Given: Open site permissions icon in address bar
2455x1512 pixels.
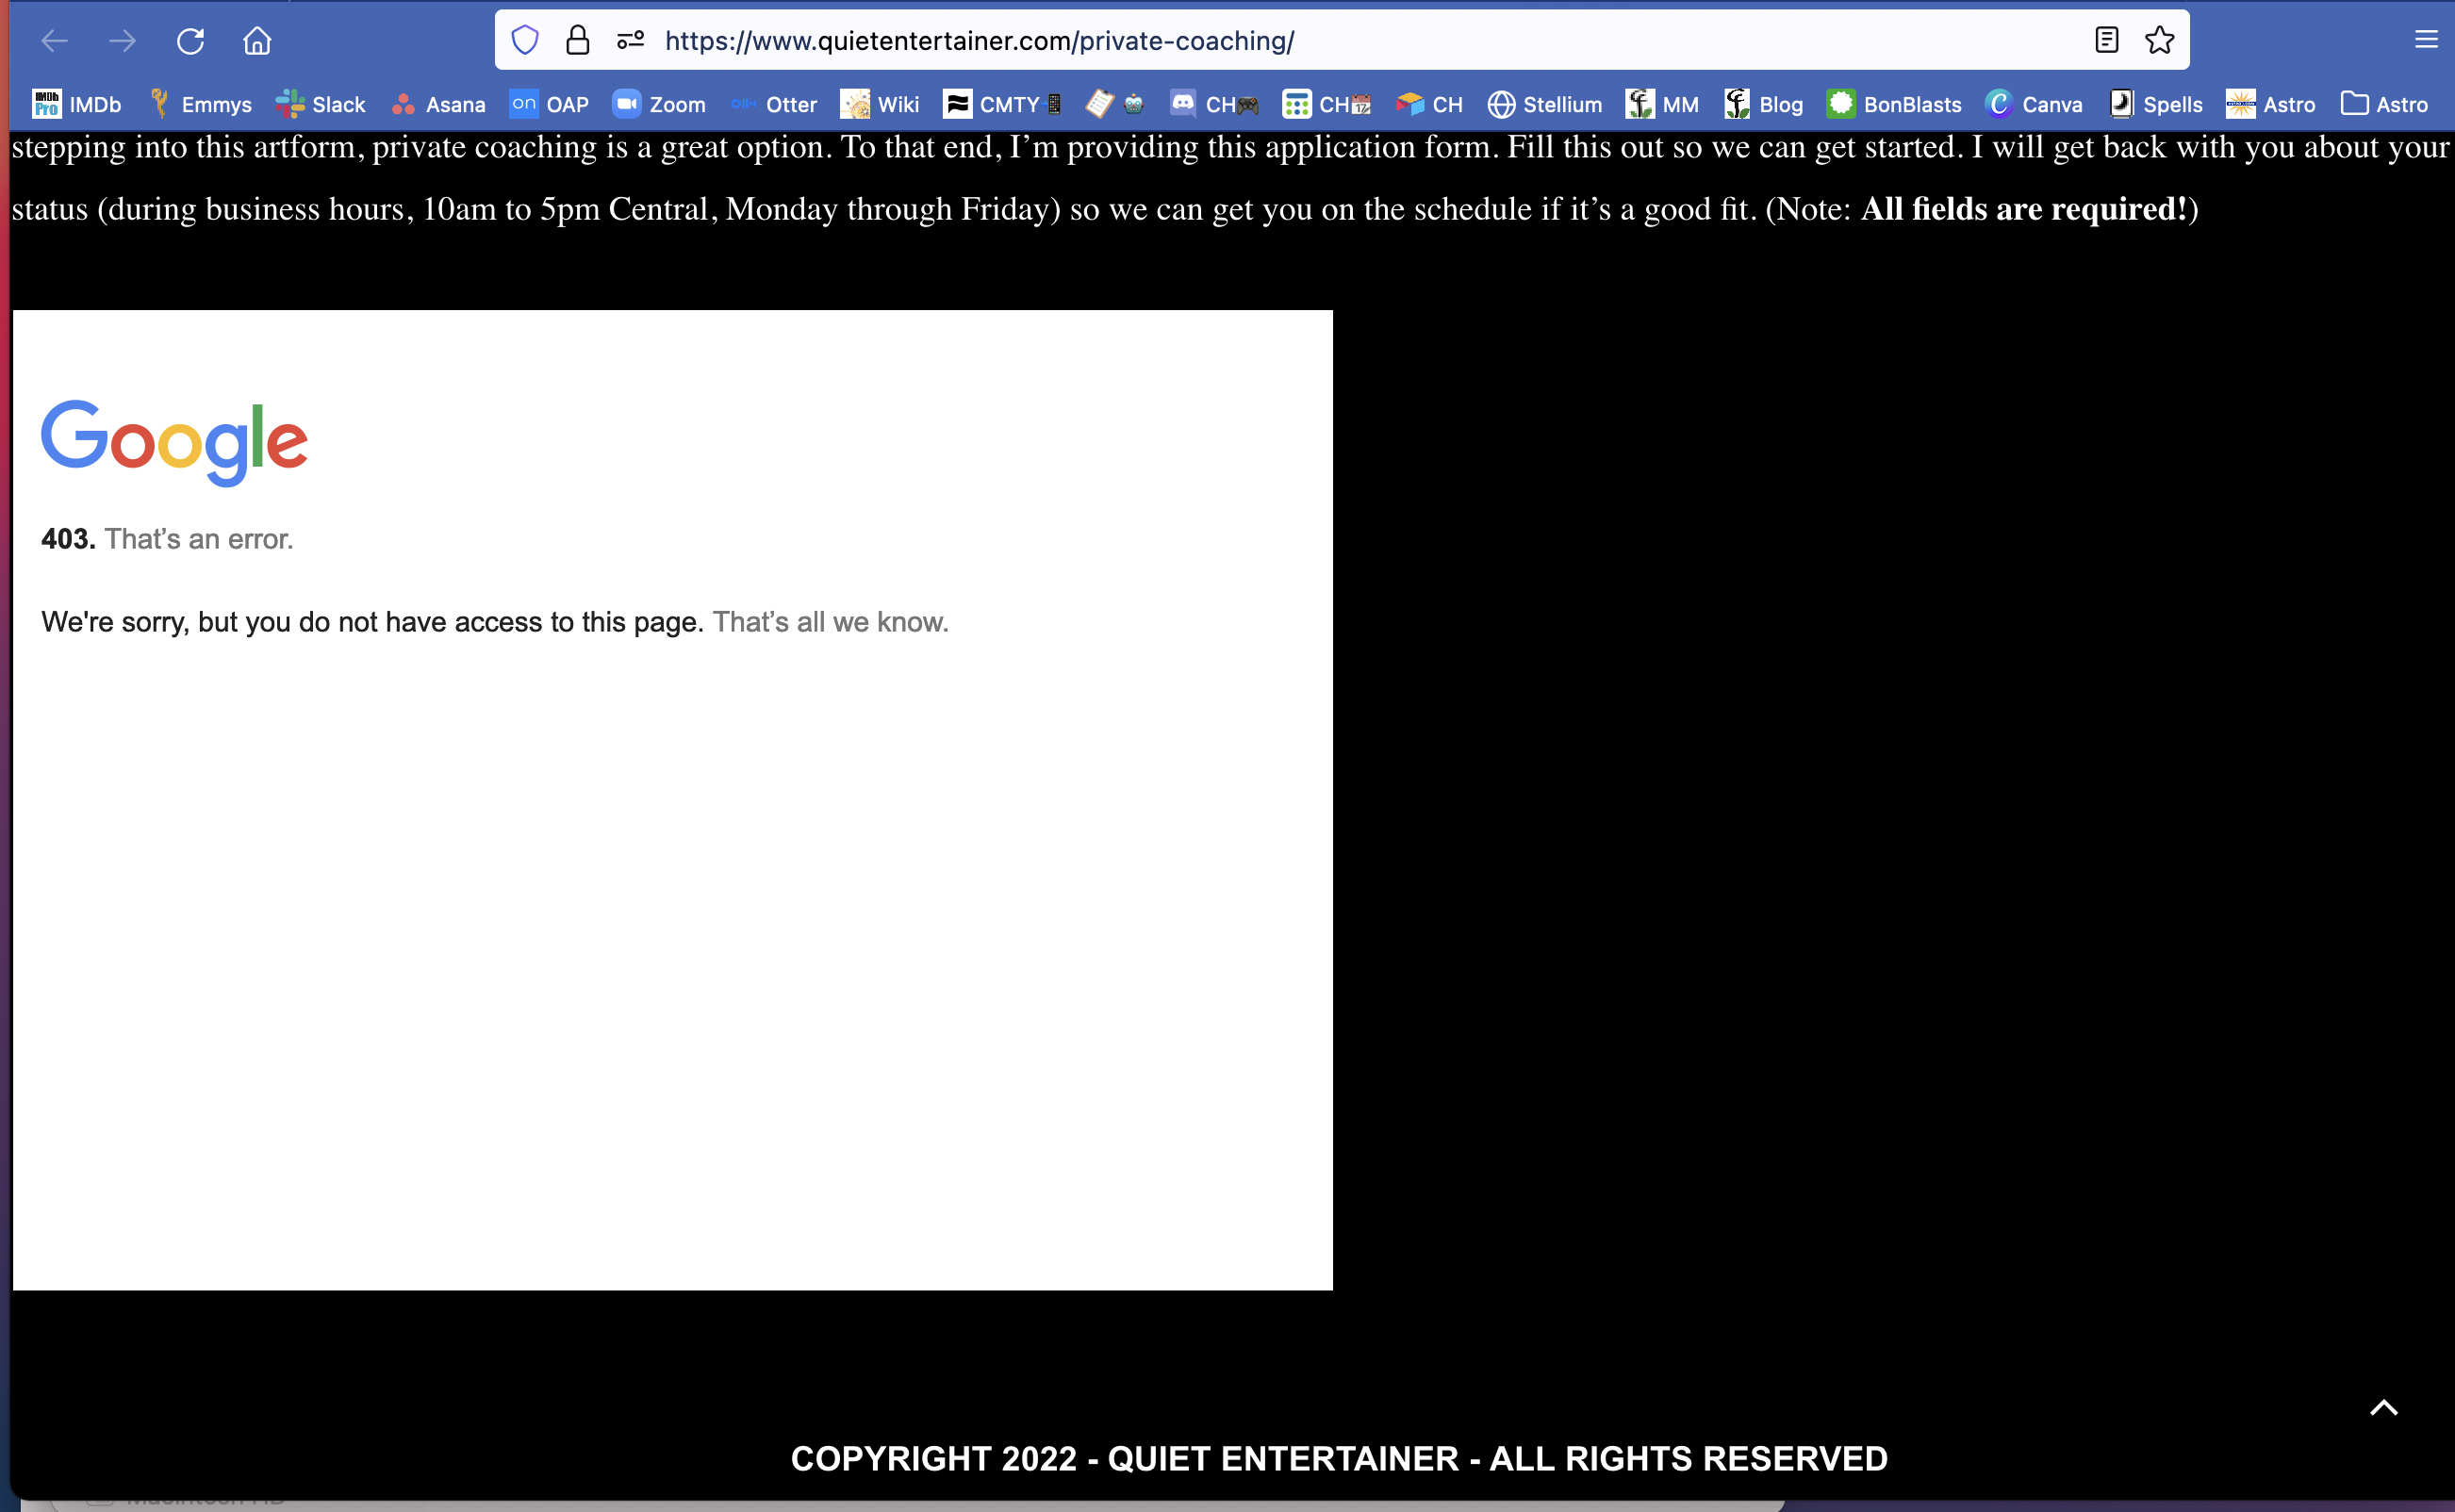Looking at the screenshot, I should click(631, 41).
